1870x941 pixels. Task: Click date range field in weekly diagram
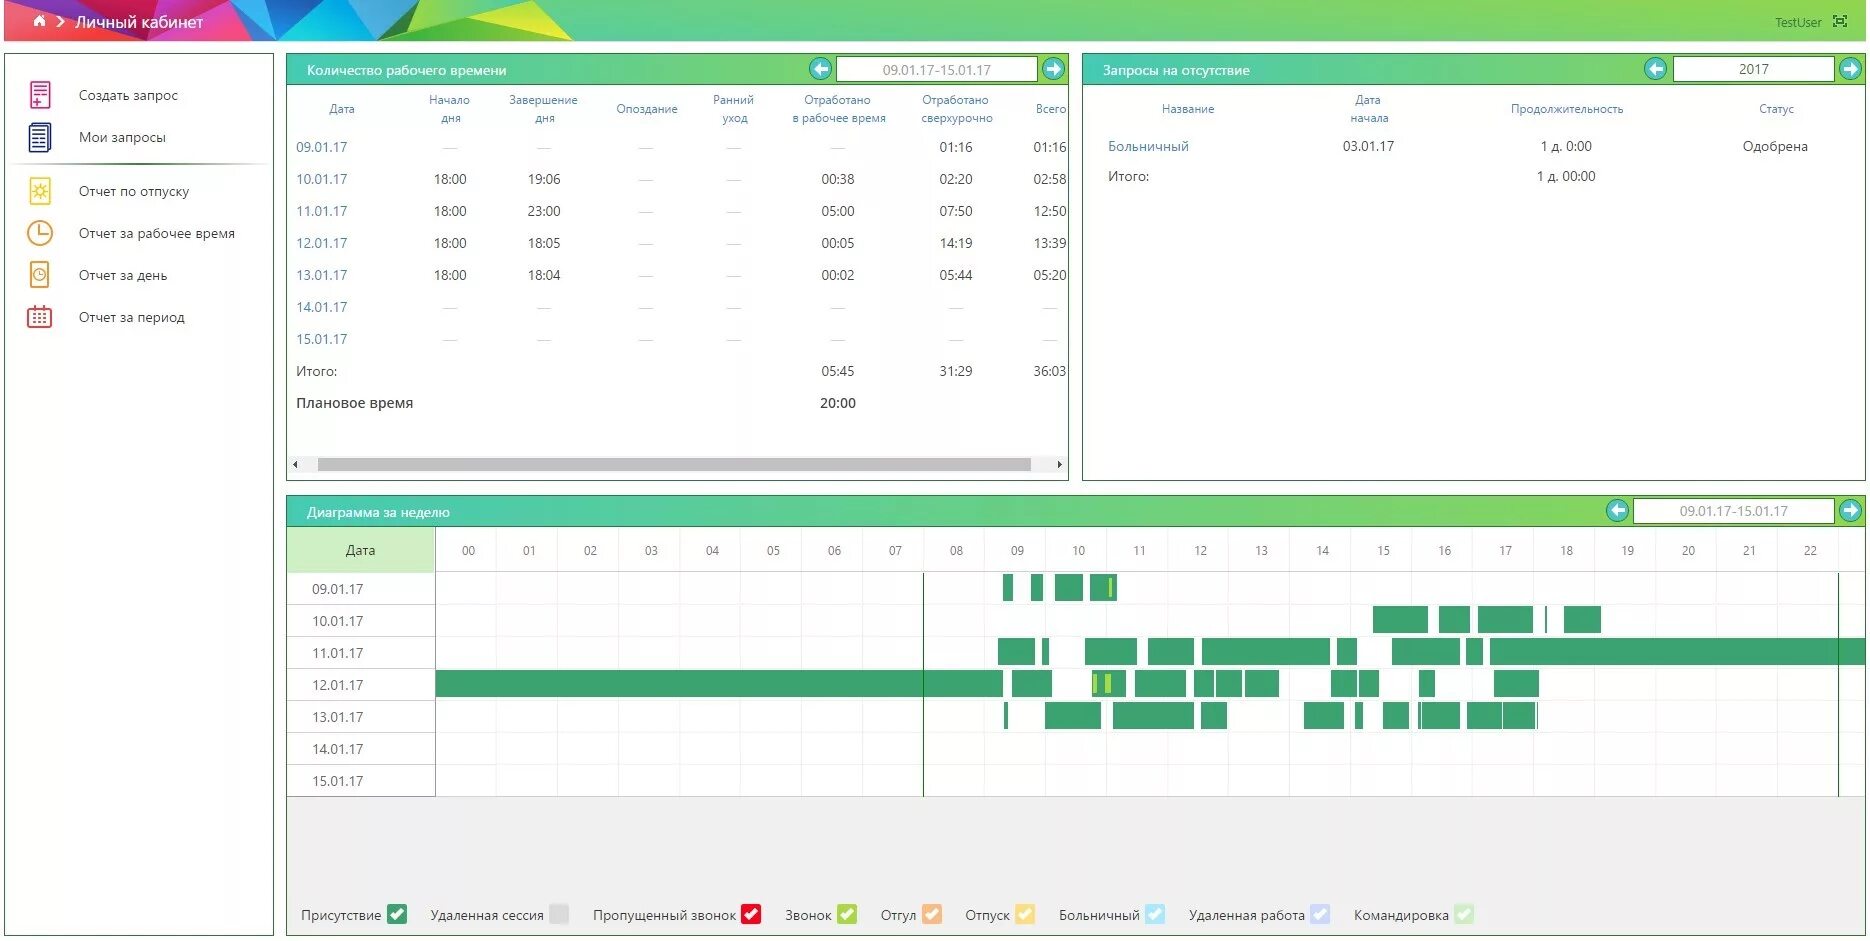pos(1734,511)
